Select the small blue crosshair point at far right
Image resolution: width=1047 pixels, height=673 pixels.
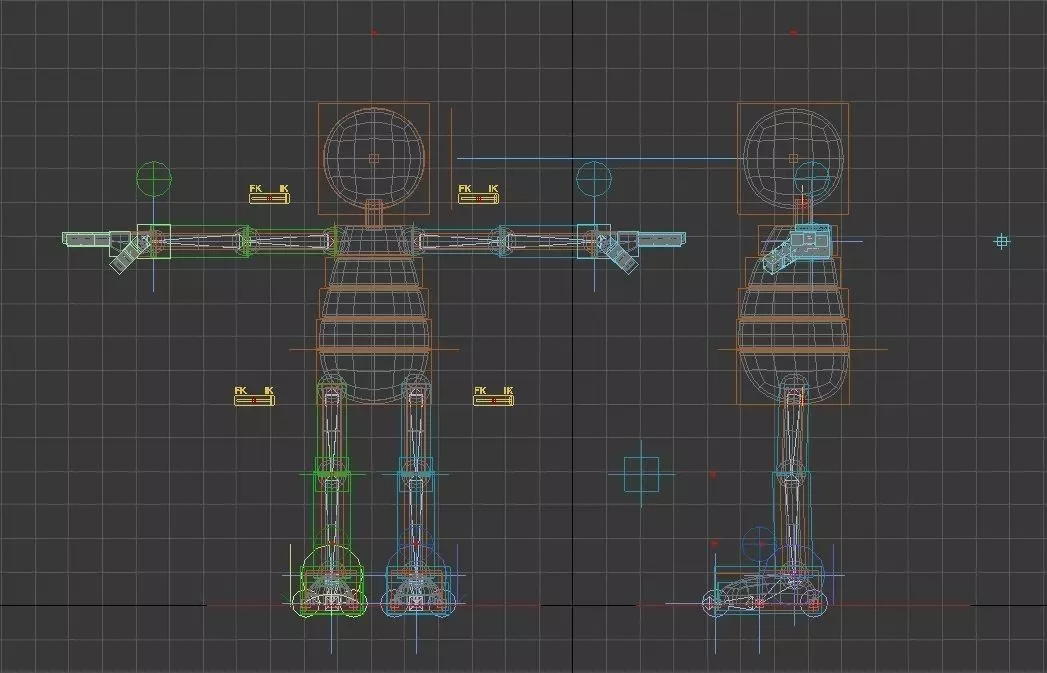point(1002,241)
